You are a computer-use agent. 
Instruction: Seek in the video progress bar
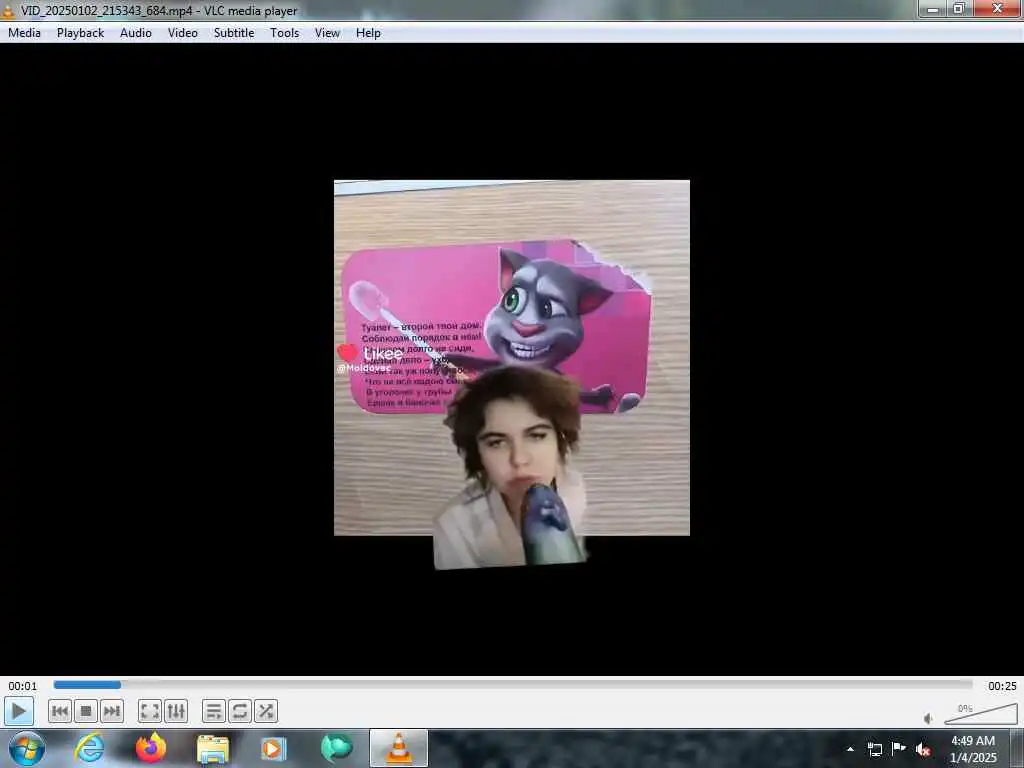513,684
